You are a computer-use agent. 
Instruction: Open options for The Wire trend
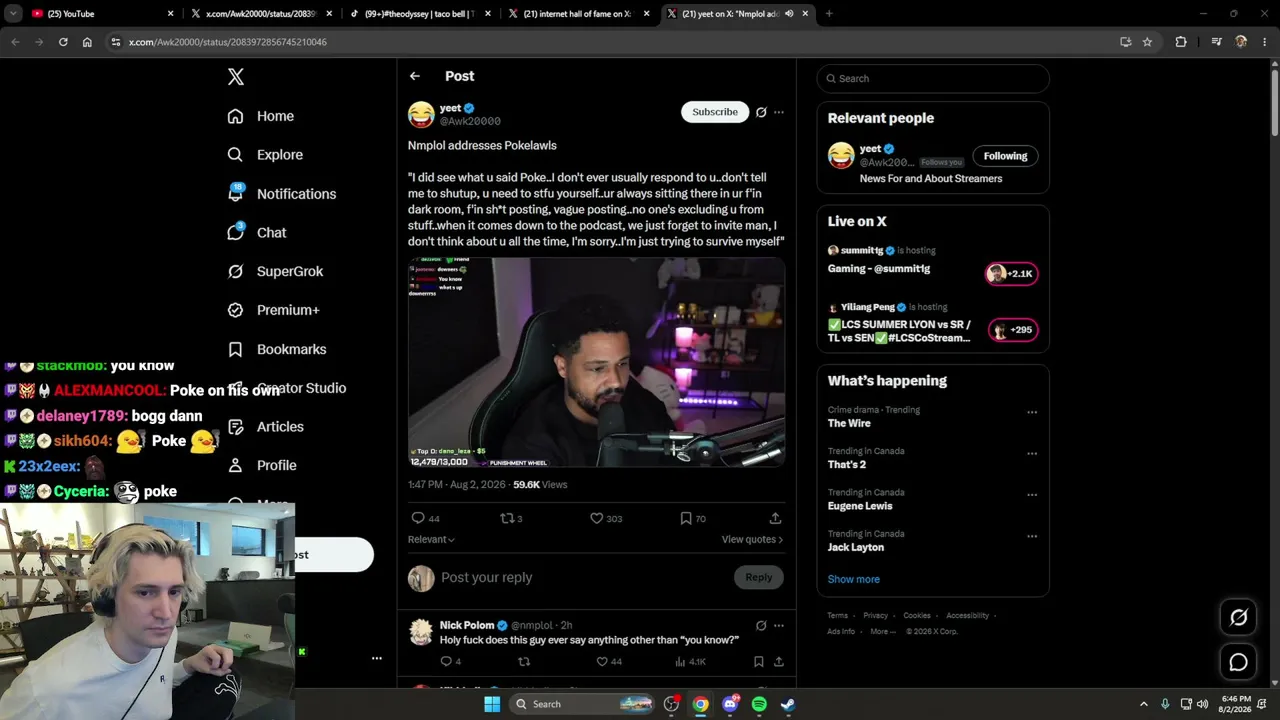point(1032,412)
